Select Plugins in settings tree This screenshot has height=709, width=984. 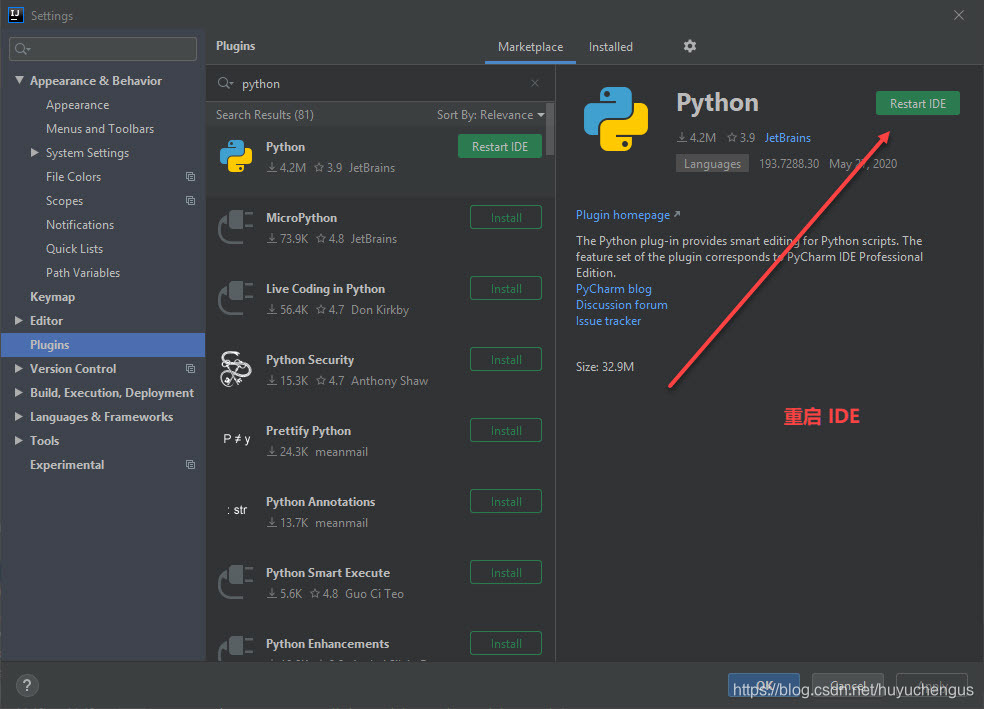(103, 345)
